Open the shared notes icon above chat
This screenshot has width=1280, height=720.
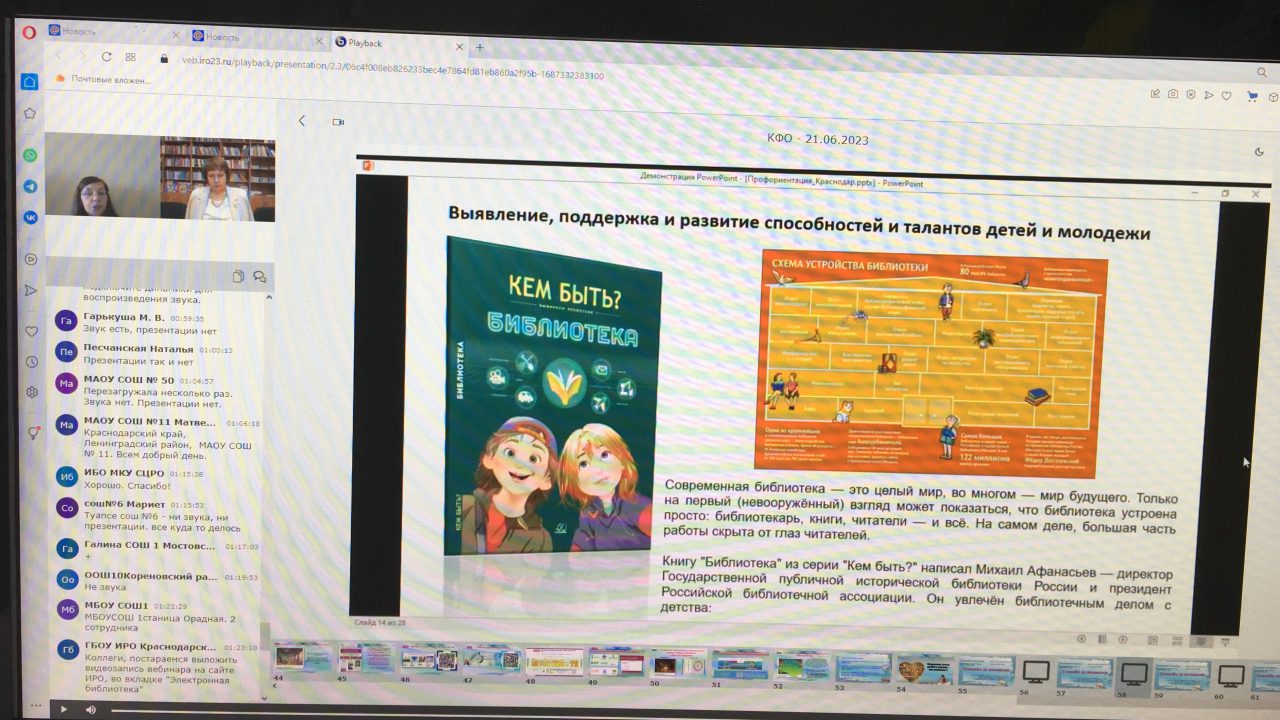[238, 276]
